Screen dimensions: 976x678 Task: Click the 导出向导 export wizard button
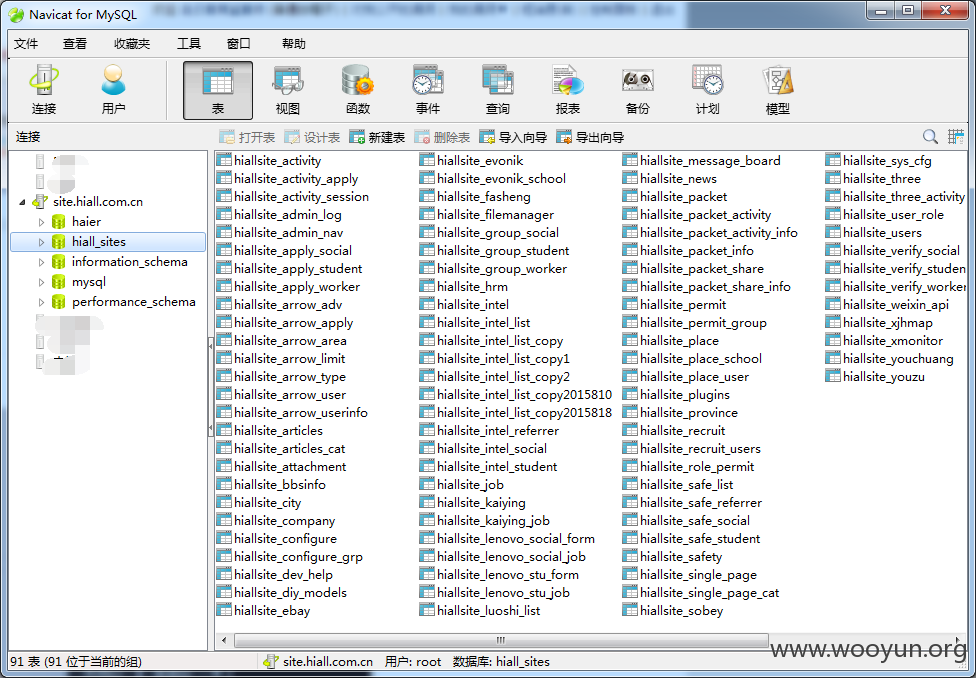pos(590,138)
